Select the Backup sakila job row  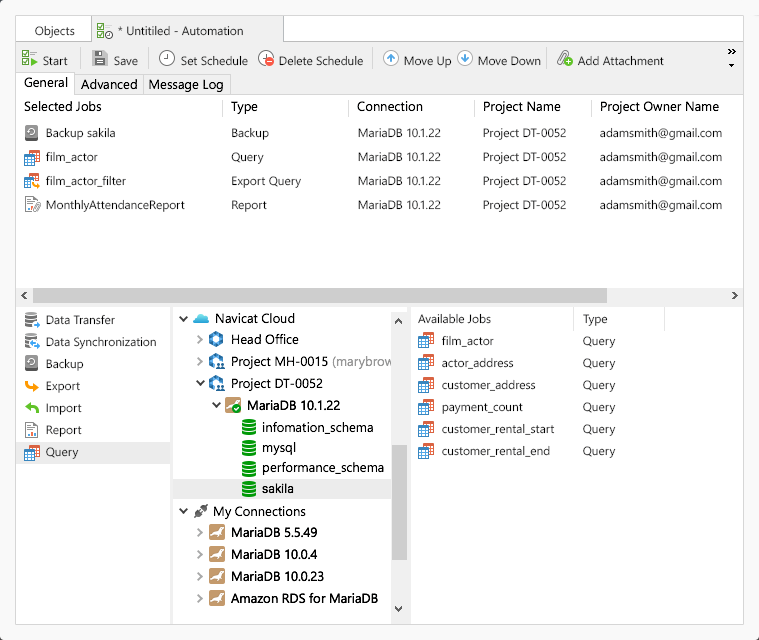coord(80,133)
